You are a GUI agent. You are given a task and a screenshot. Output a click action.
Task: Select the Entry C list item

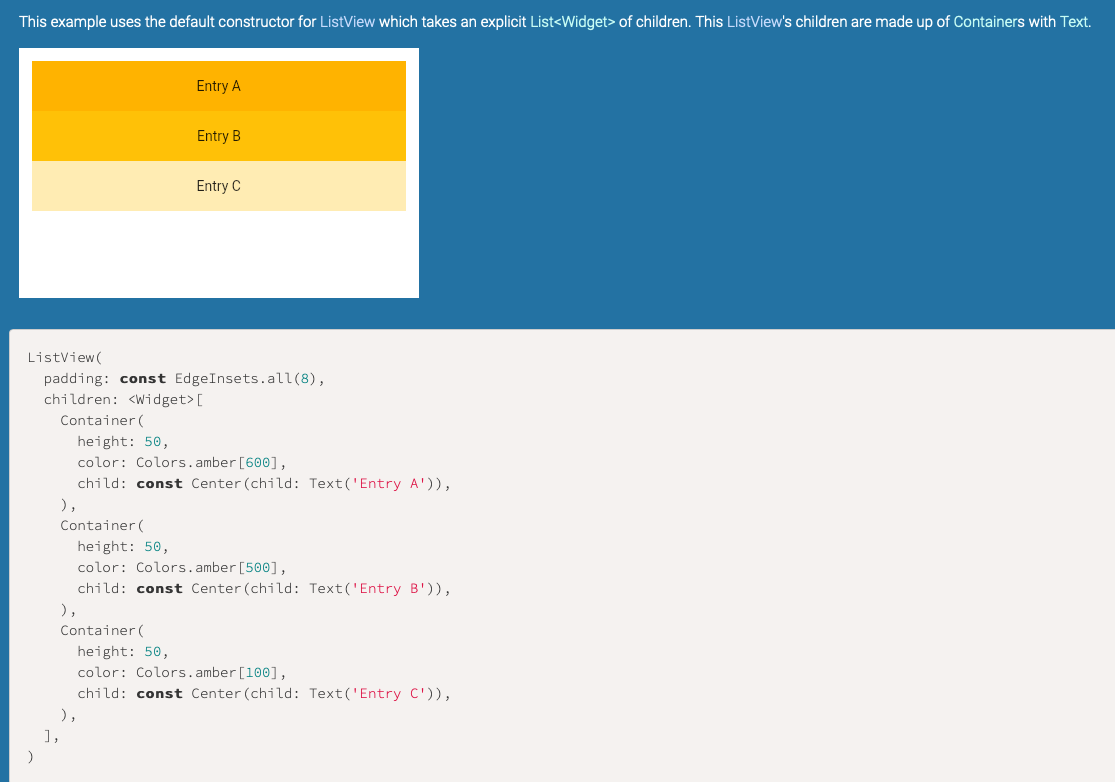click(x=218, y=186)
